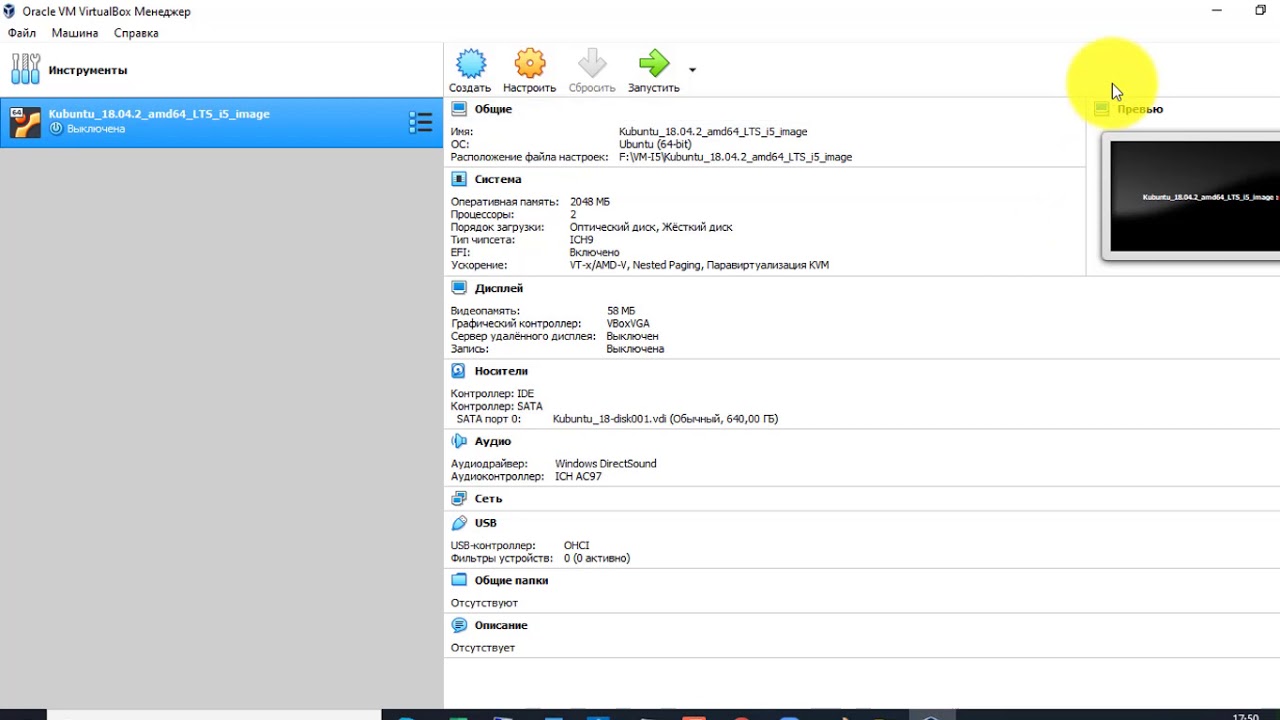Click the ICH9 chipset value
Image resolution: width=1280 pixels, height=720 pixels.
point(581,240)
